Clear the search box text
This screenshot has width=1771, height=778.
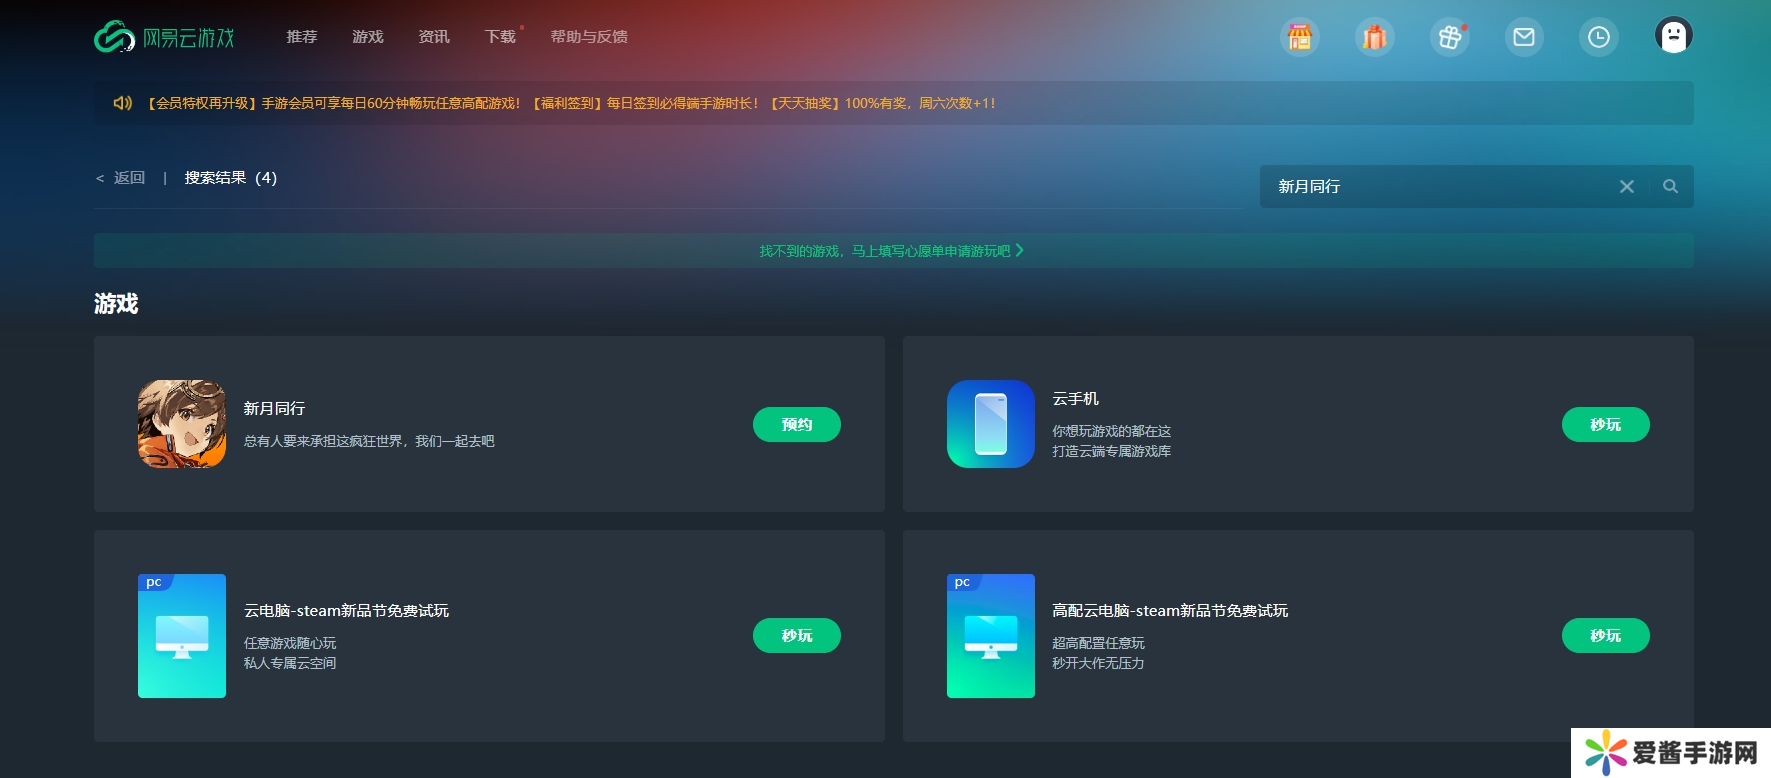1626,186
